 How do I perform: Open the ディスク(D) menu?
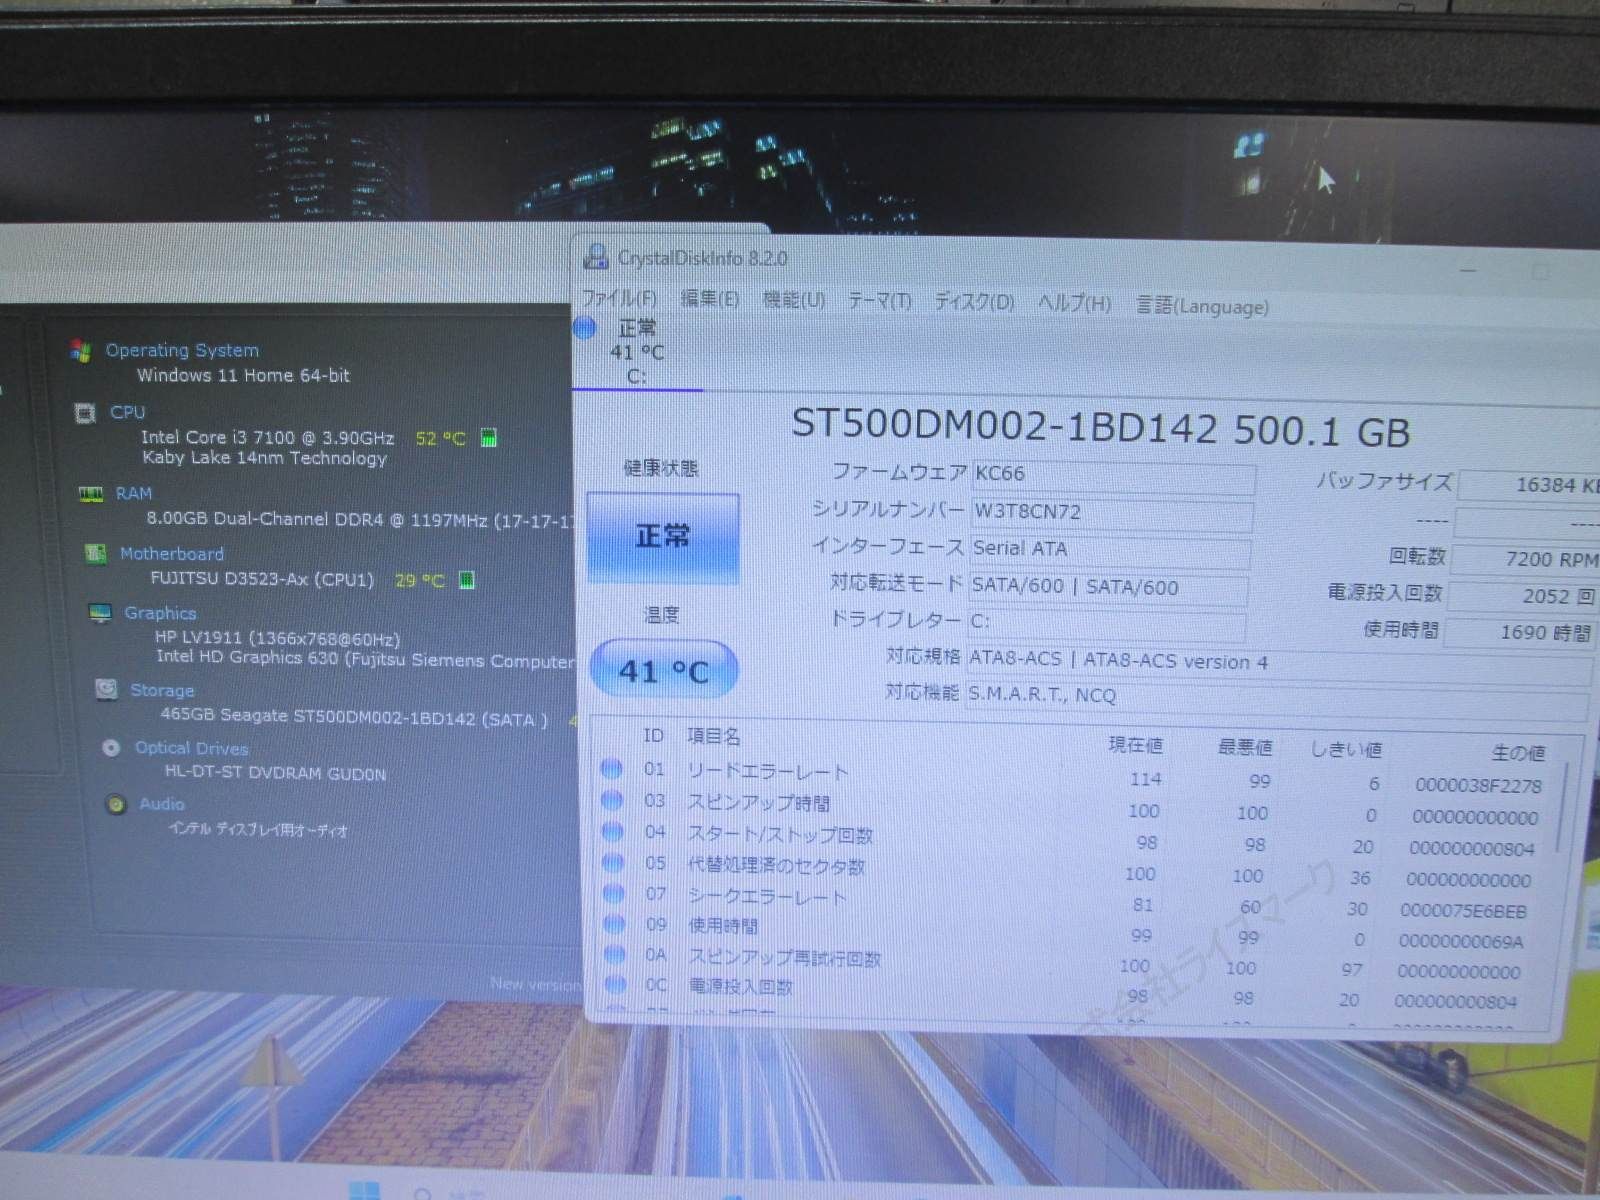tap(974, 302)
